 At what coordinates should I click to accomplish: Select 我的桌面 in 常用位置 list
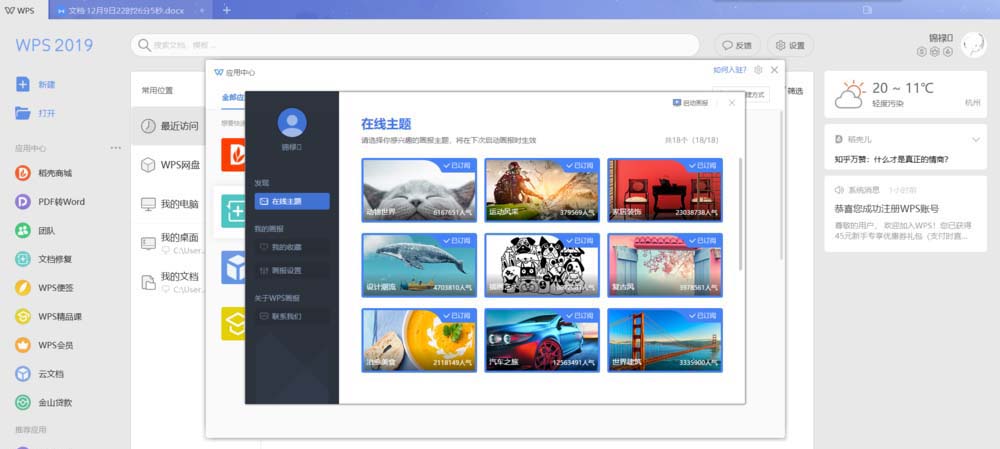[x=168, y=243]
